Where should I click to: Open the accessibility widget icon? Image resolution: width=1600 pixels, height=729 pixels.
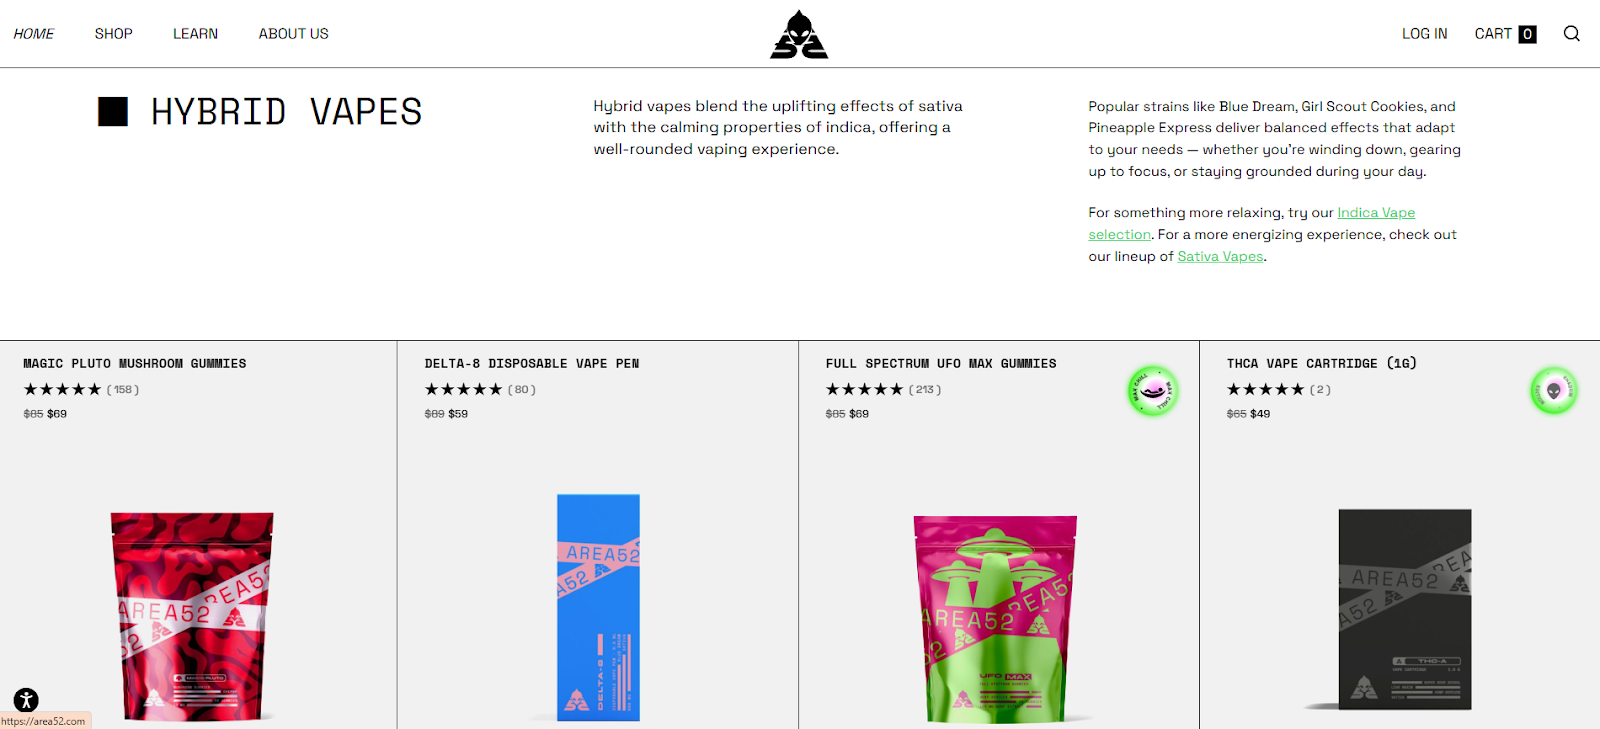pos(26,700)
